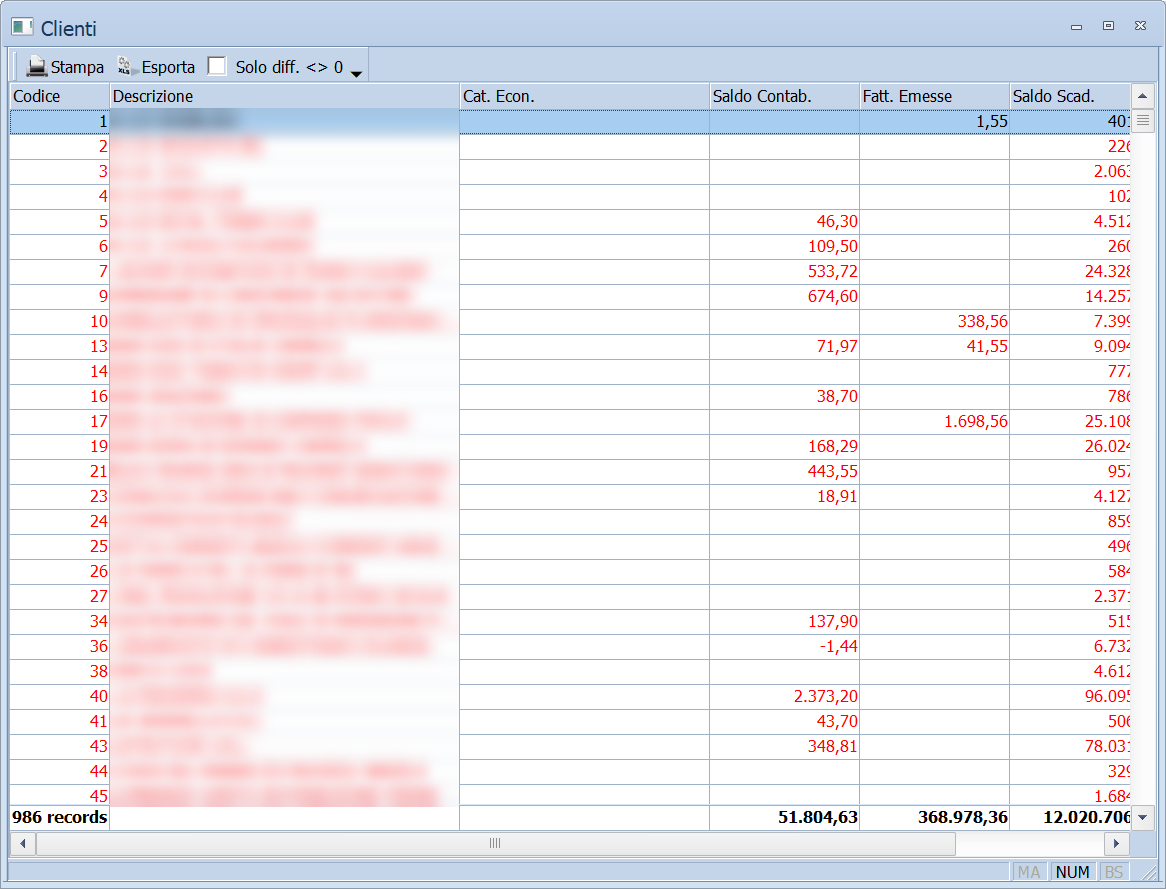Select the Saldo Contab. cell 46,30
This screenshot has width=1166, height=889.
pos(785,222)
